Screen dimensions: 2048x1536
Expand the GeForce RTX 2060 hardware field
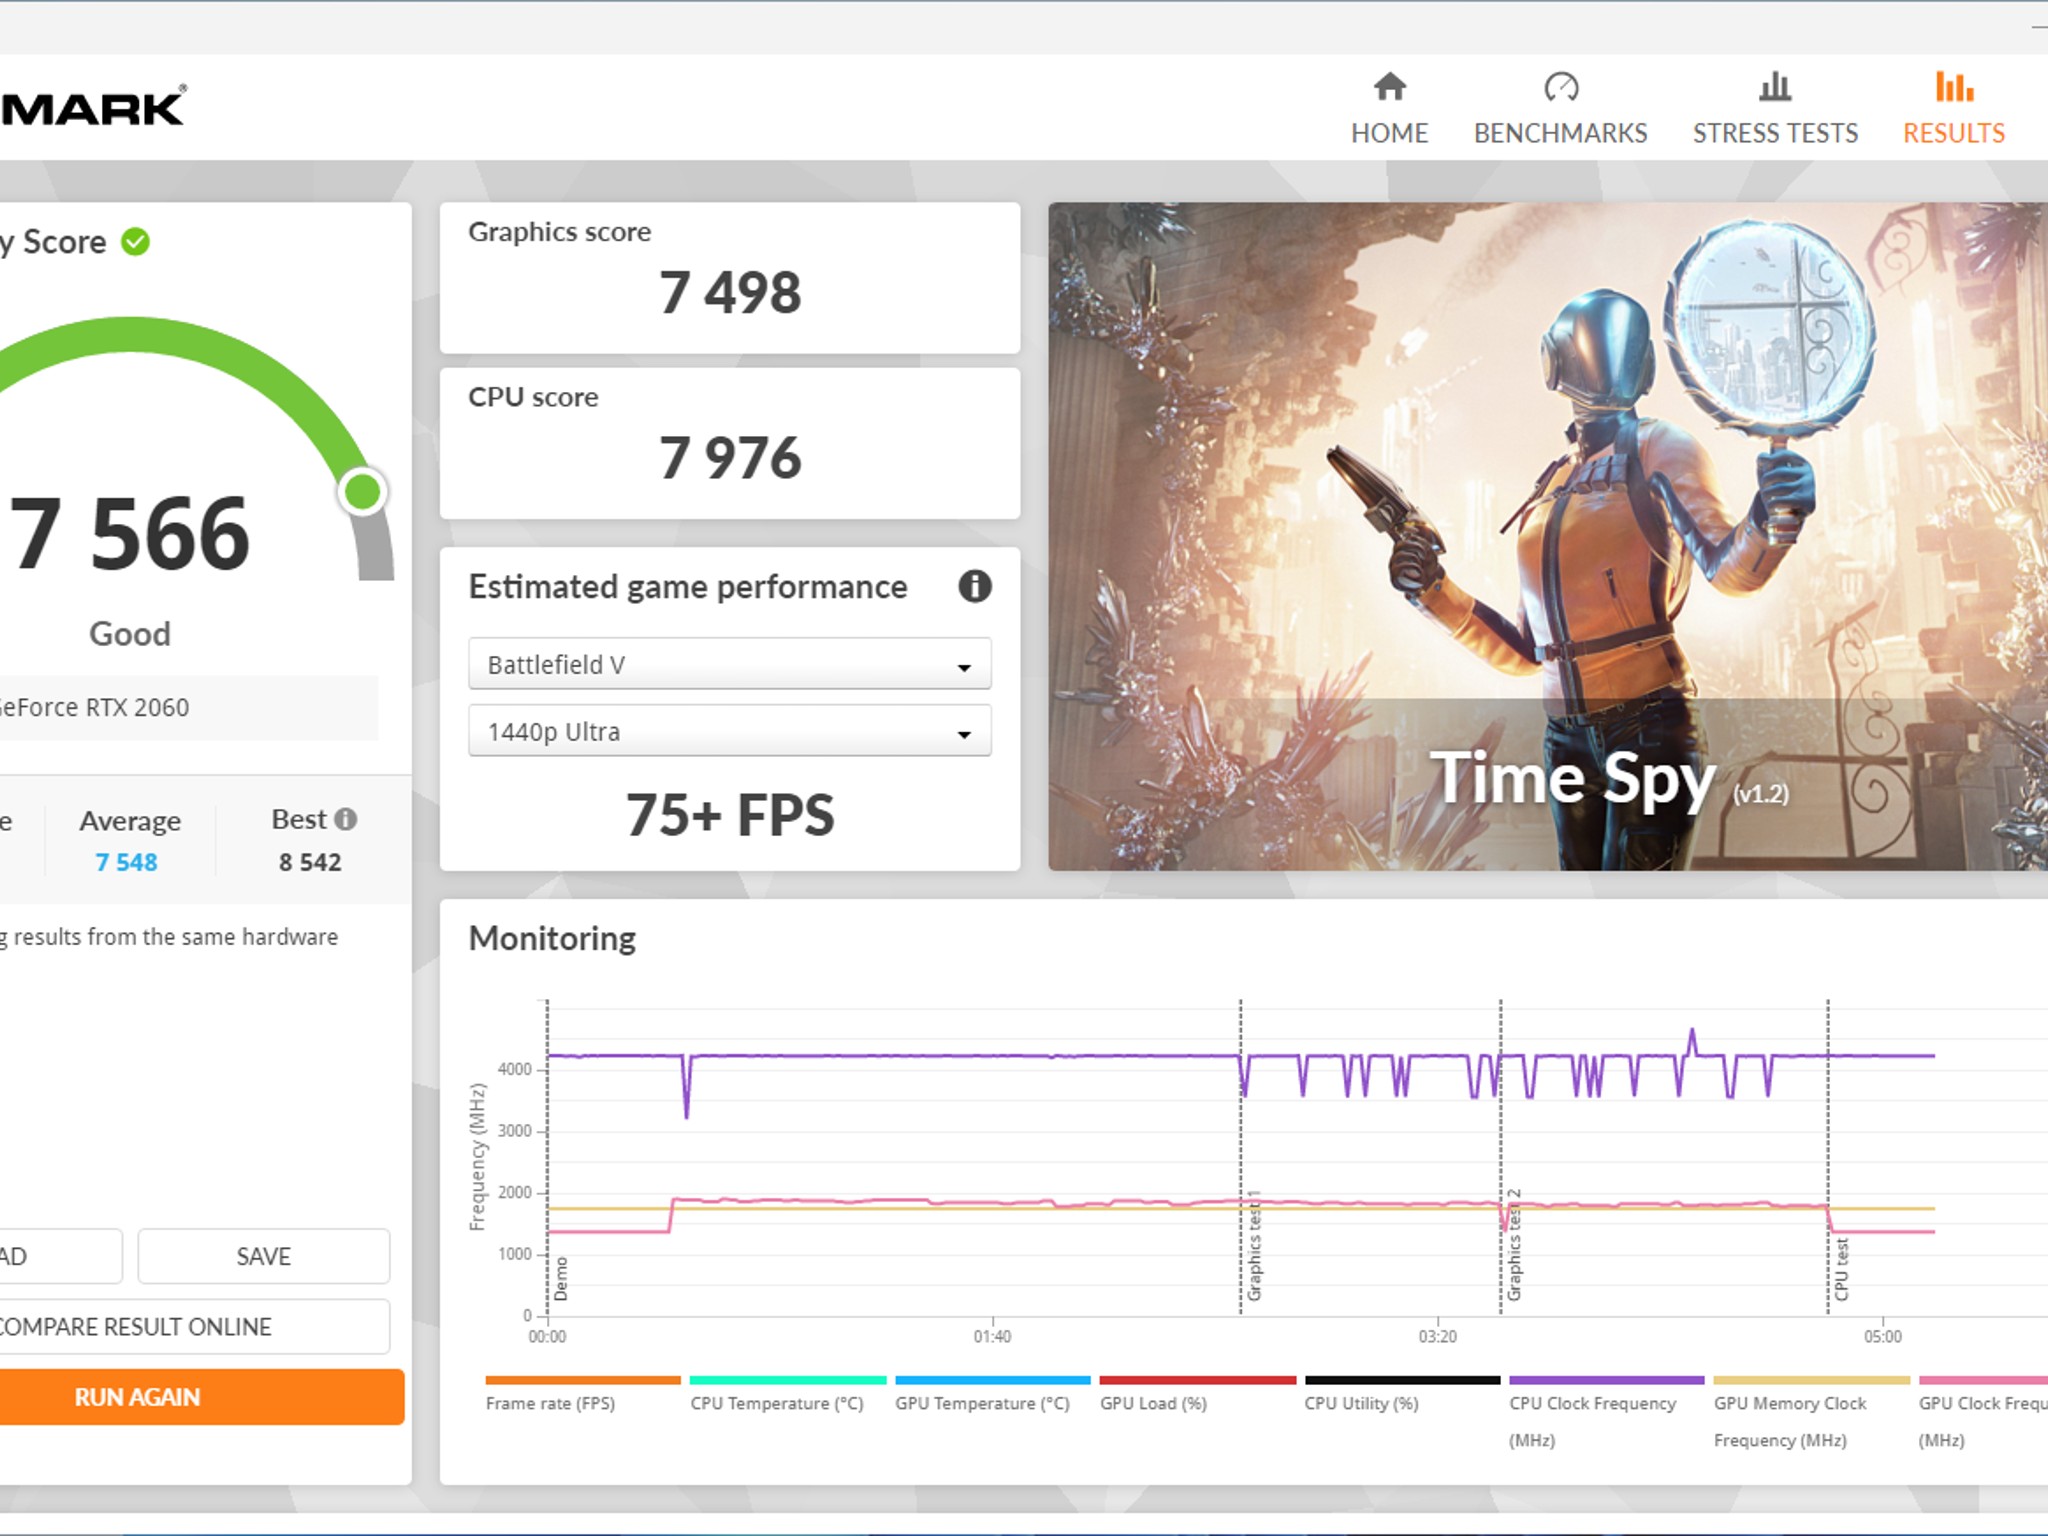pyautogui.click(x=186, y=708)
